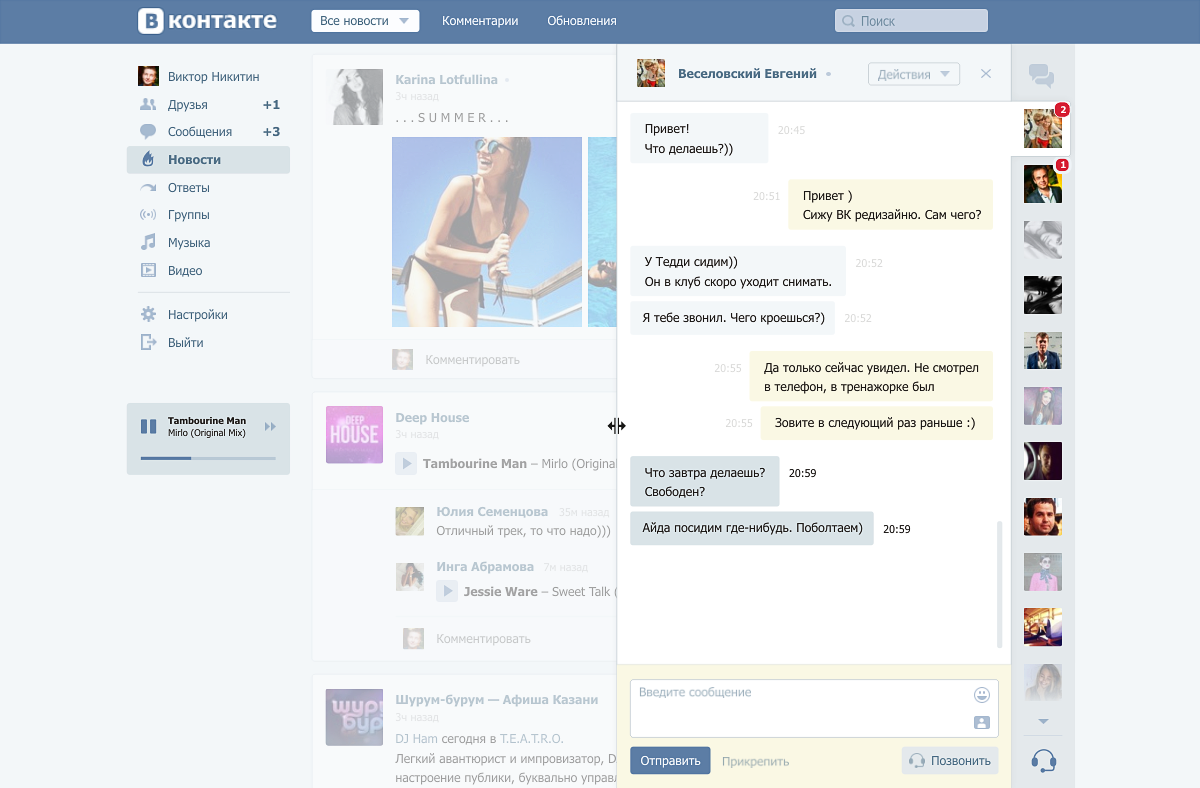Click the photo attach icon in the message box
The width and height of the screenshot is (1200, 788).
coord(981,722)
